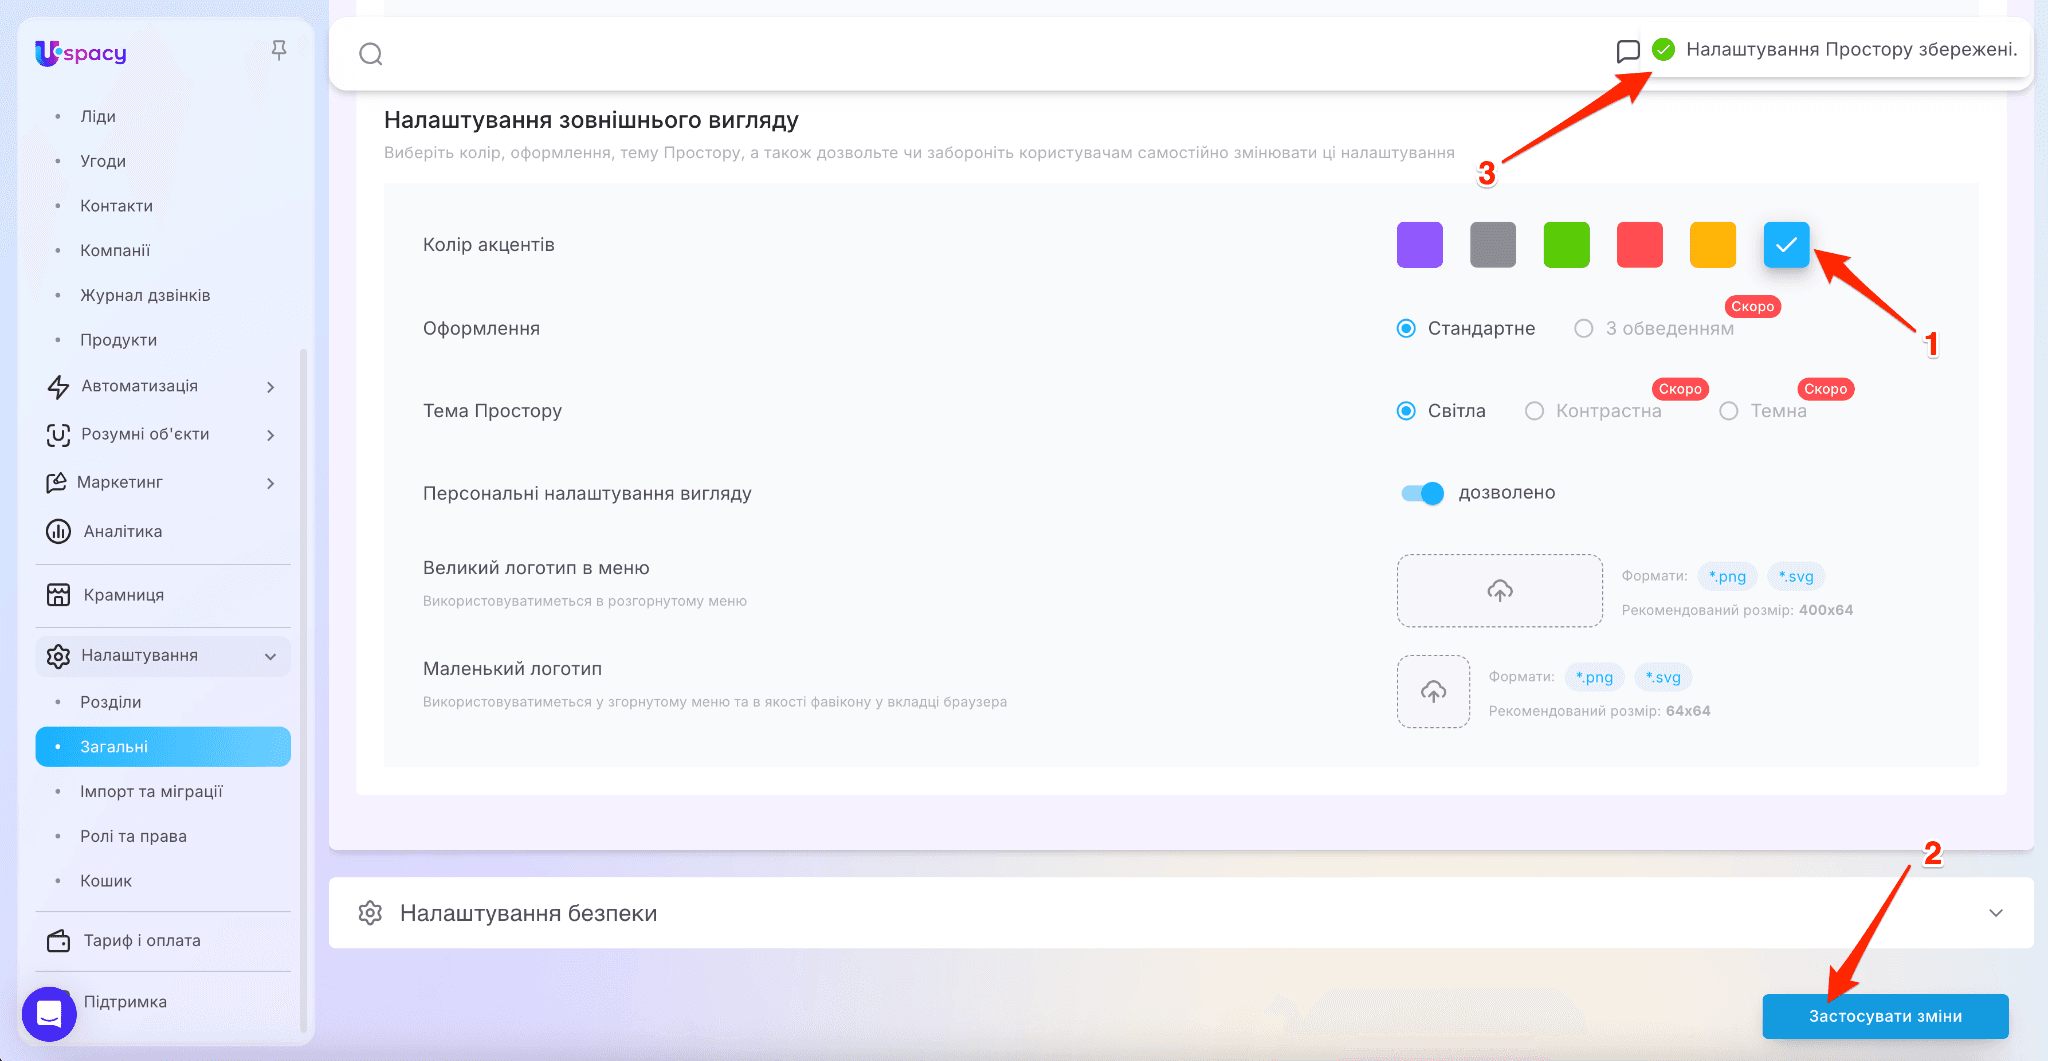The width and height of the screenshot is (2048, 1061).
Task: Pin the sidebar with the pin icon
Action: point(279,49)
